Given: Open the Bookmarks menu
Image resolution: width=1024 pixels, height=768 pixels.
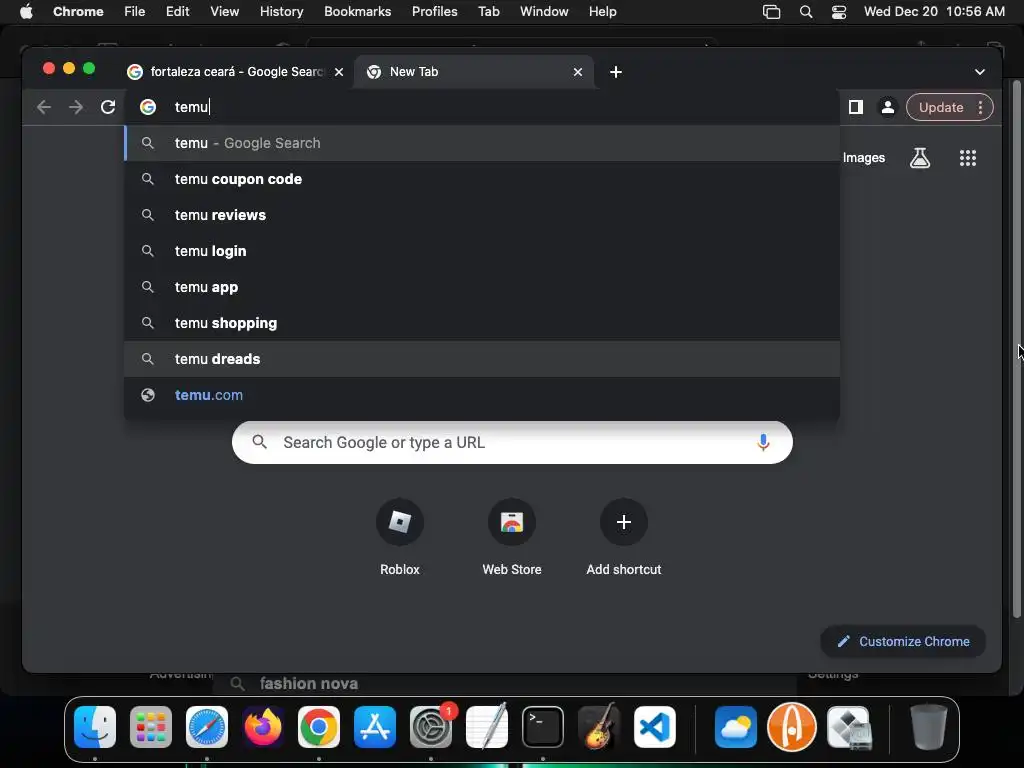Looking at the screenshot, I should click(x=357, y=12).
